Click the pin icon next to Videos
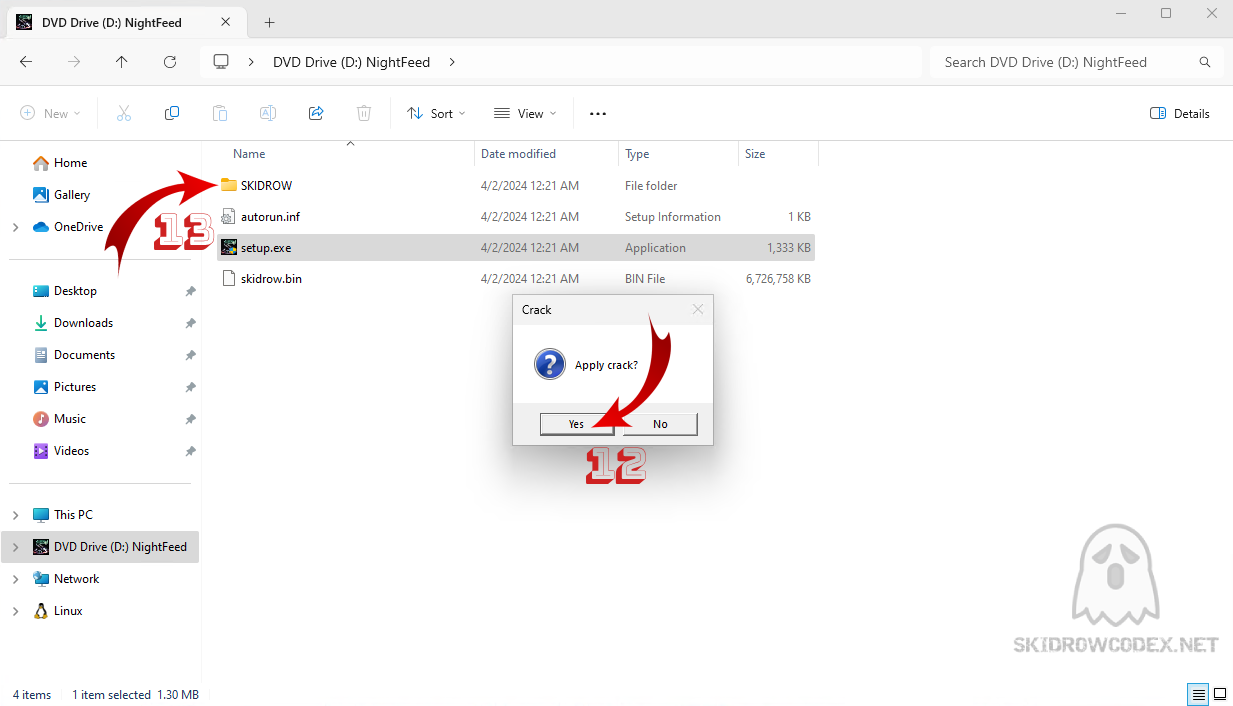 pos(190,451)
